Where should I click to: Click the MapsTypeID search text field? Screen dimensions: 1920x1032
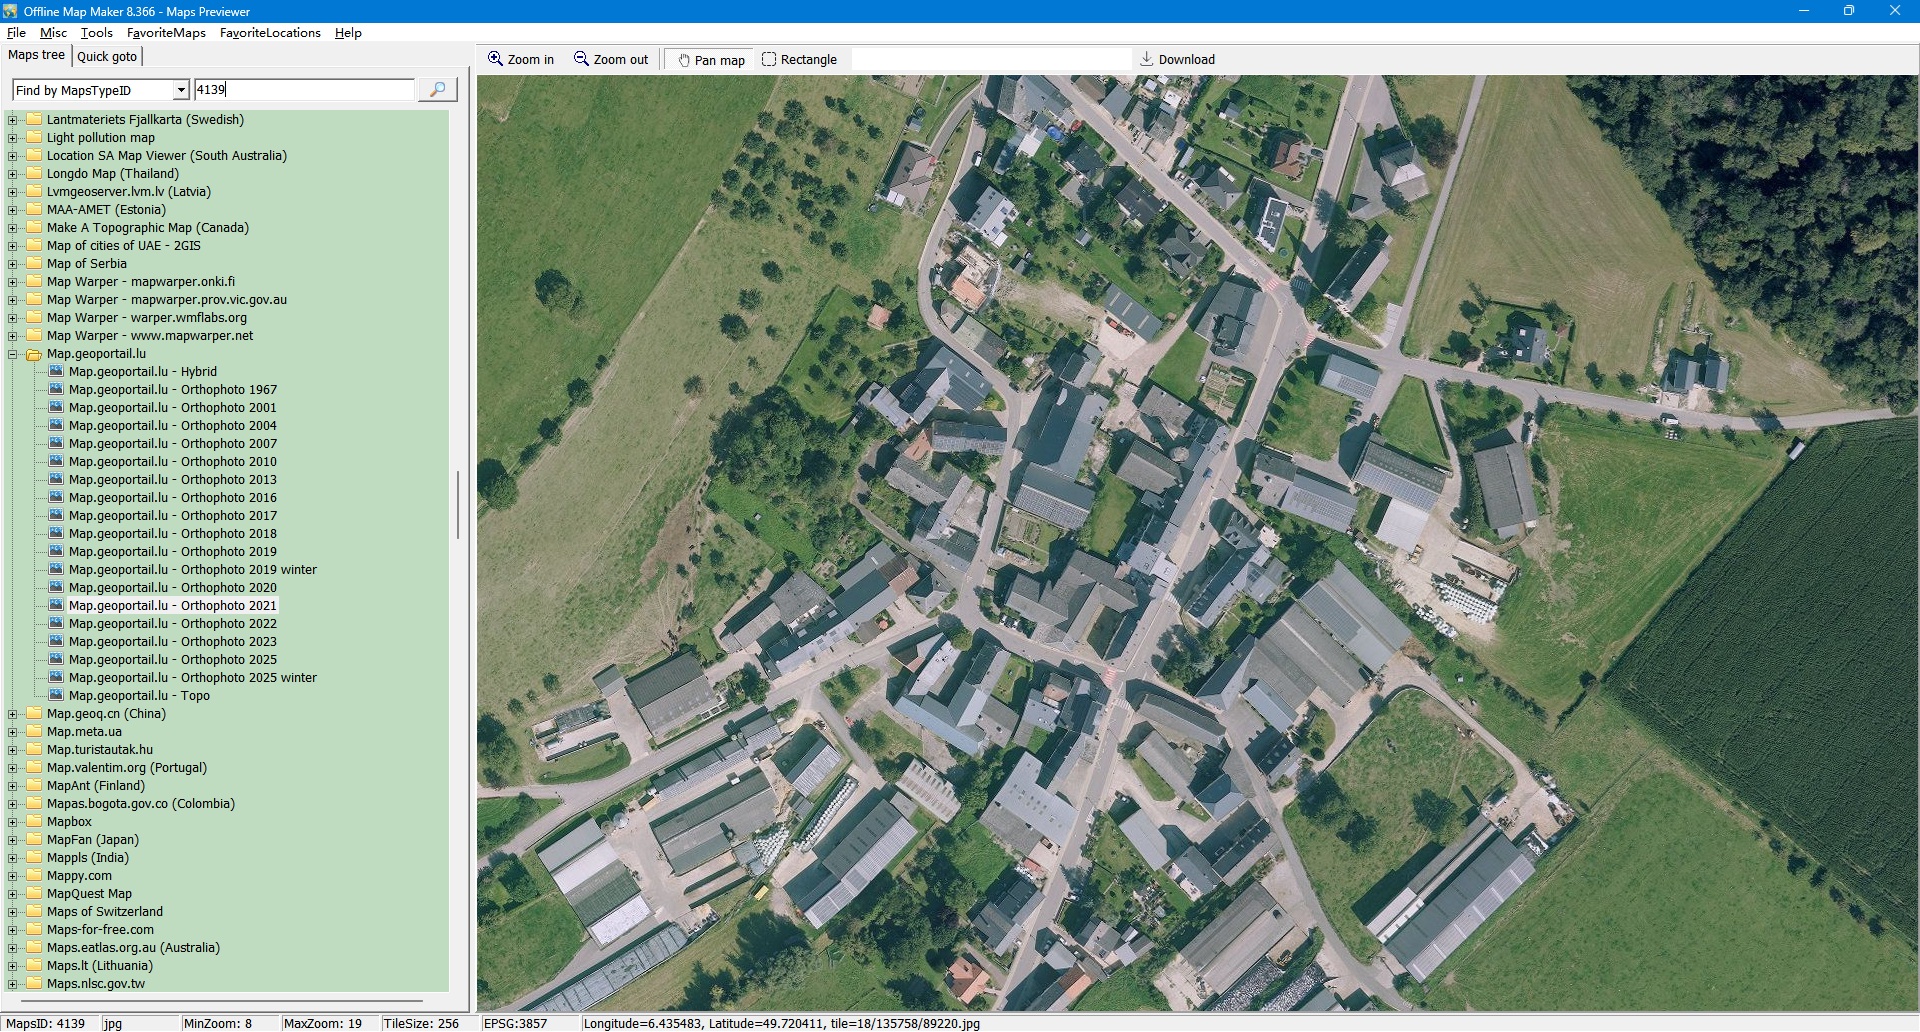point(303,90)
